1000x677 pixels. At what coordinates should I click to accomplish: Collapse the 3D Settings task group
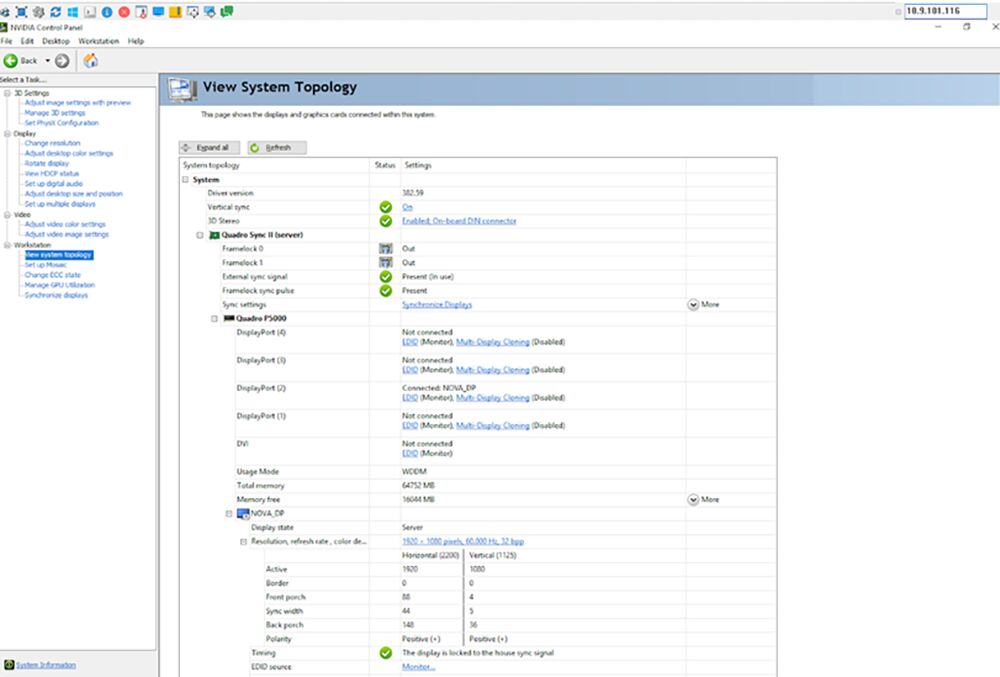coord(8,93)
